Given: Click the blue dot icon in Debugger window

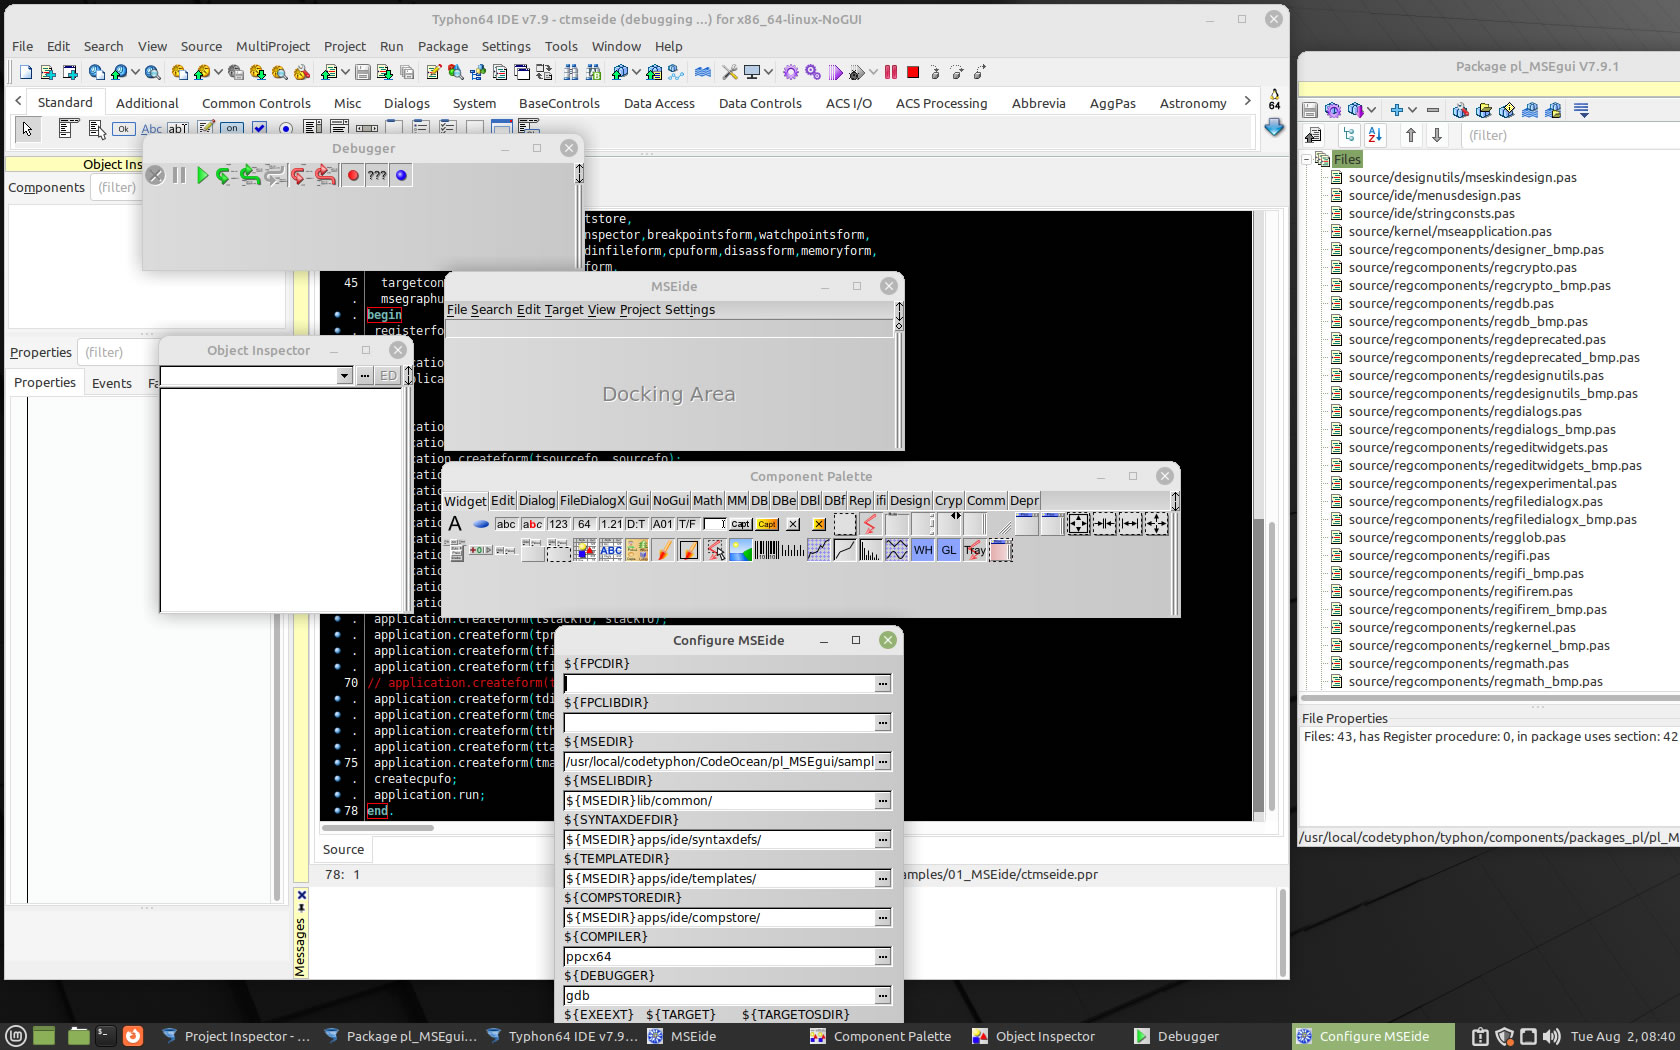Looking at the screenshot, I should coord(401,175).
